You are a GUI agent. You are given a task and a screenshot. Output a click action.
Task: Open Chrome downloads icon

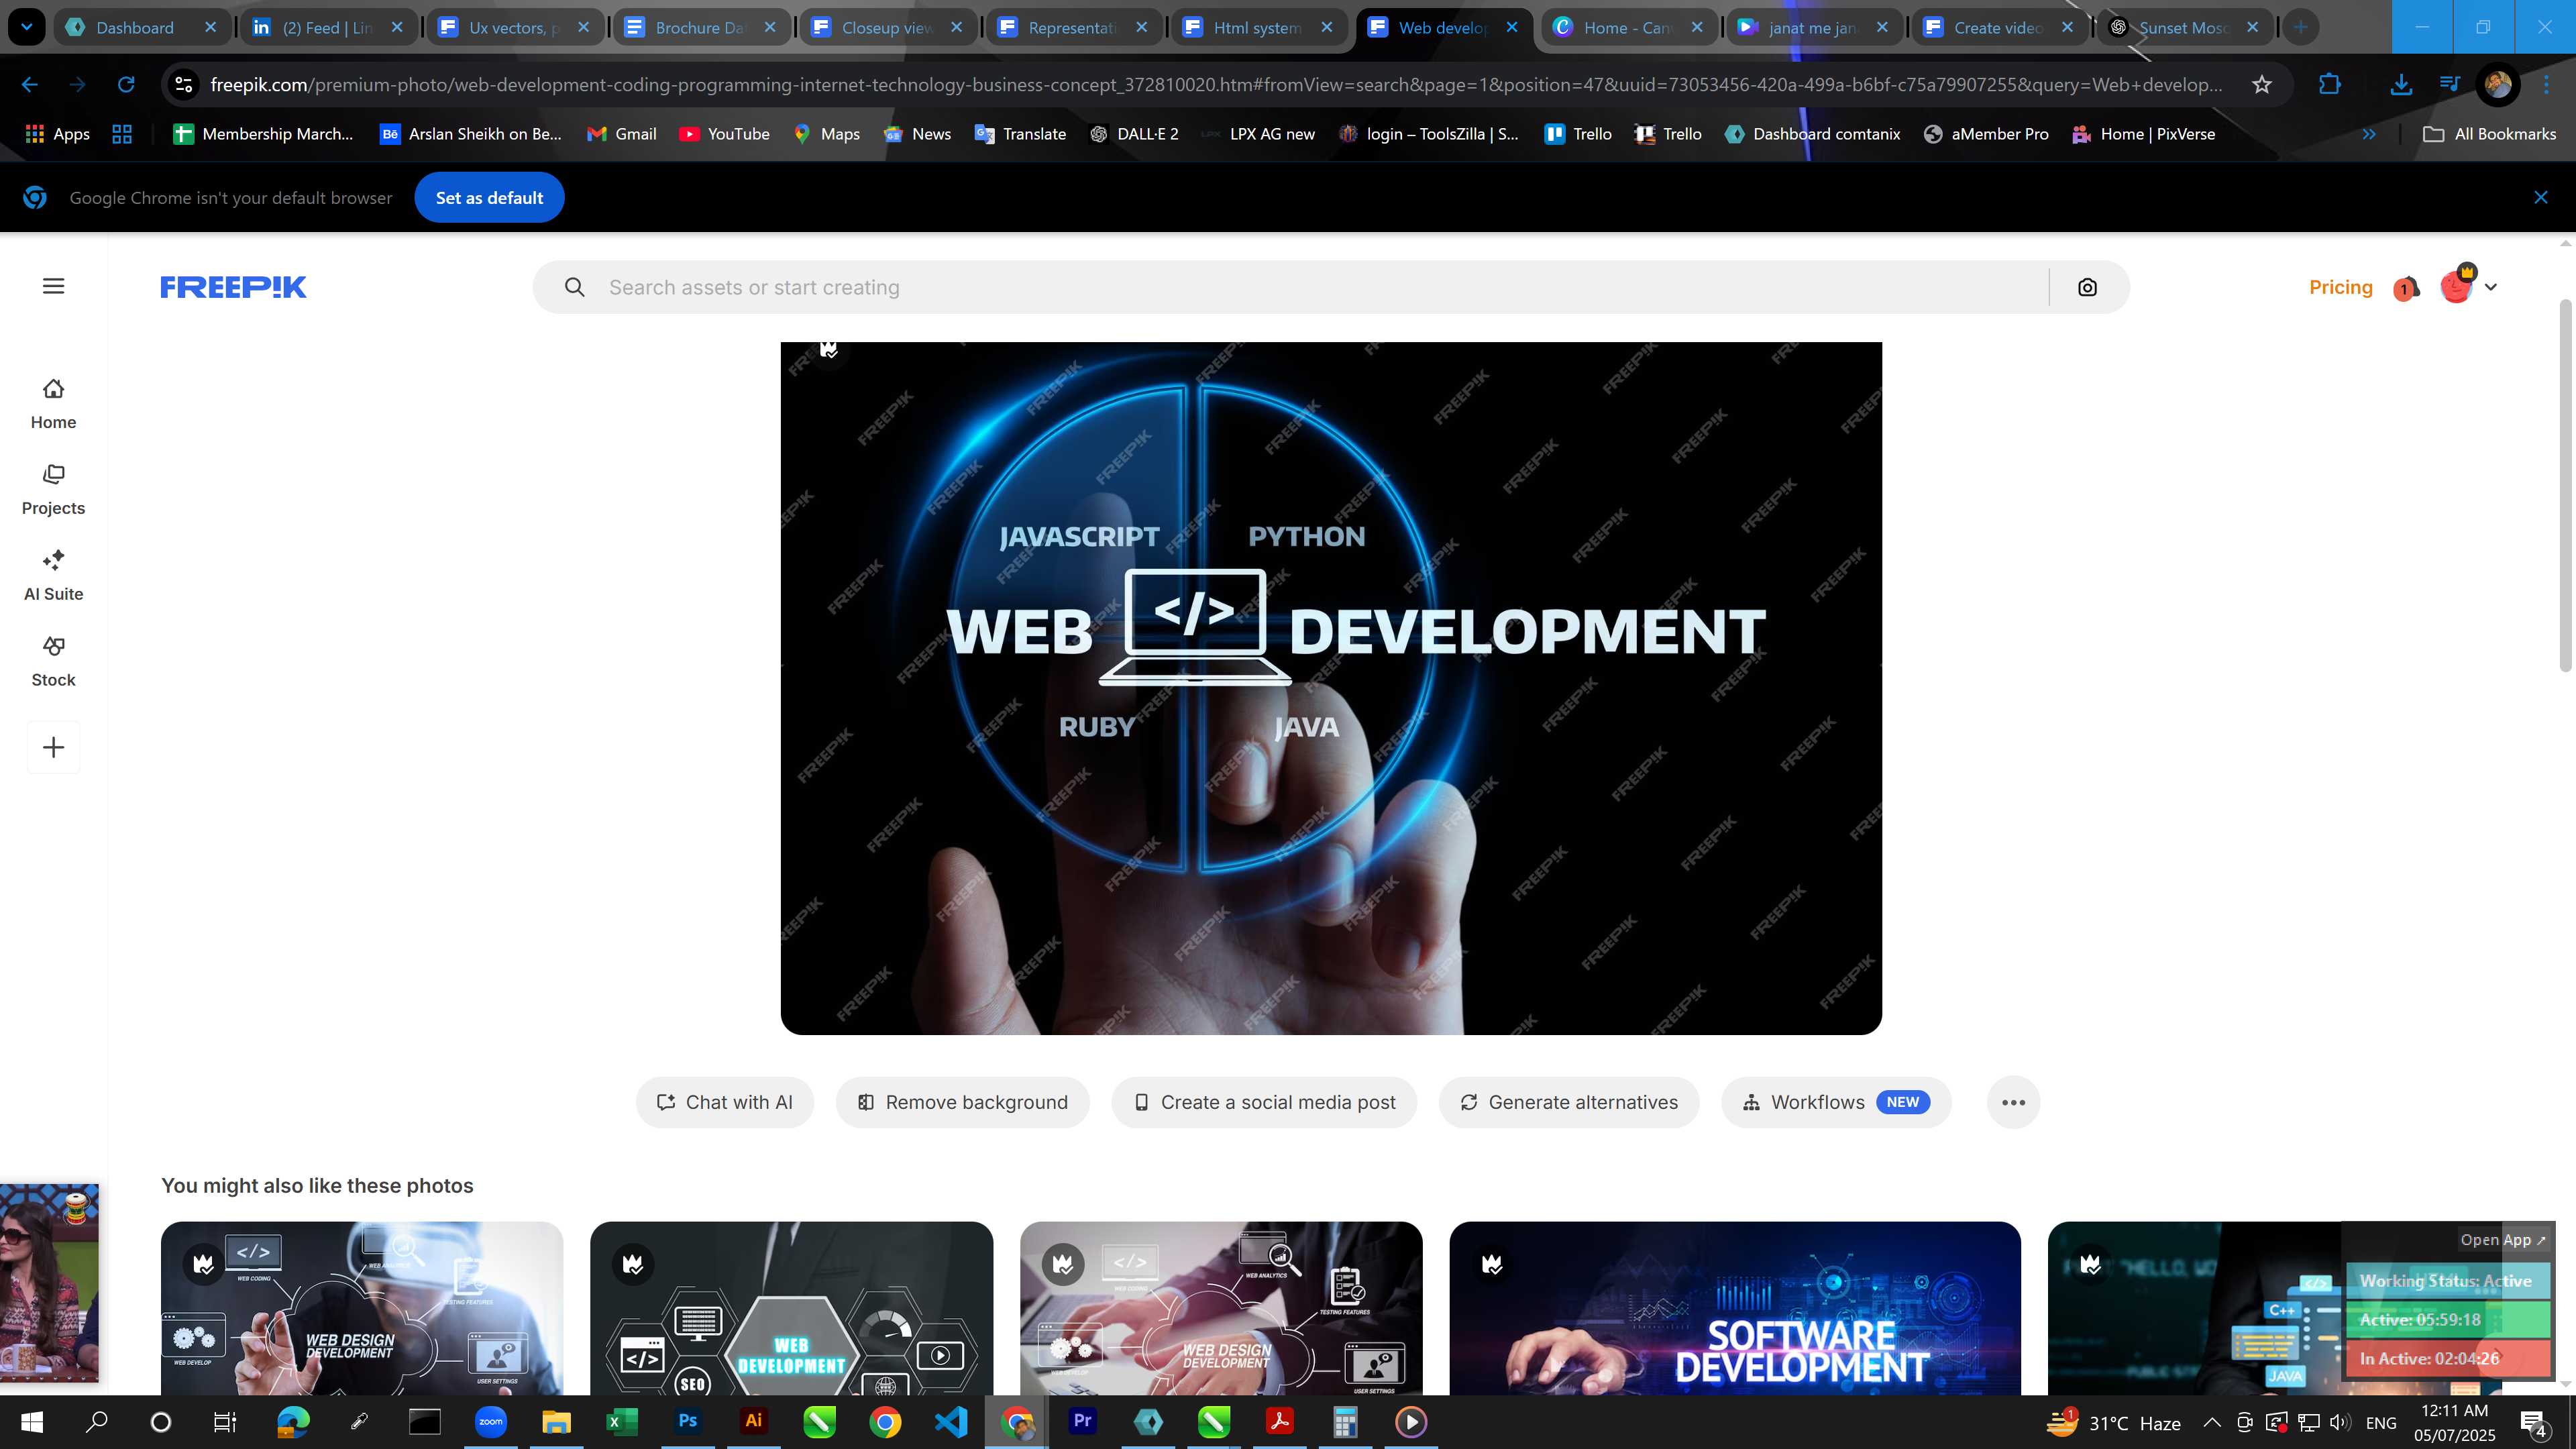2400,85
